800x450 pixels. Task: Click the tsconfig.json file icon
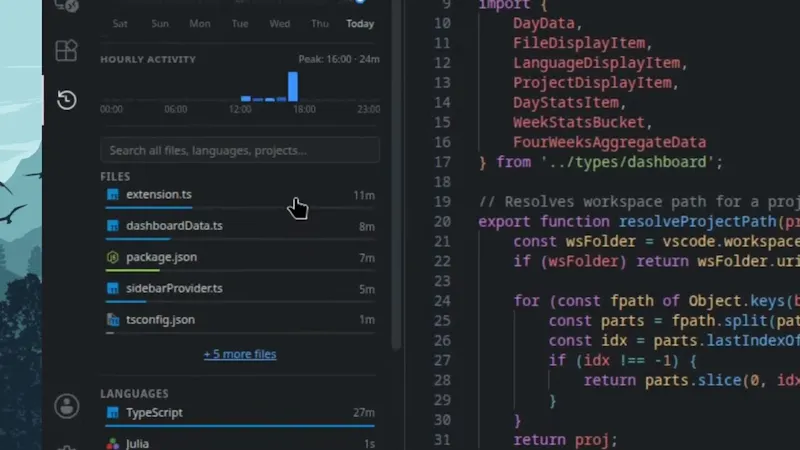113,320
